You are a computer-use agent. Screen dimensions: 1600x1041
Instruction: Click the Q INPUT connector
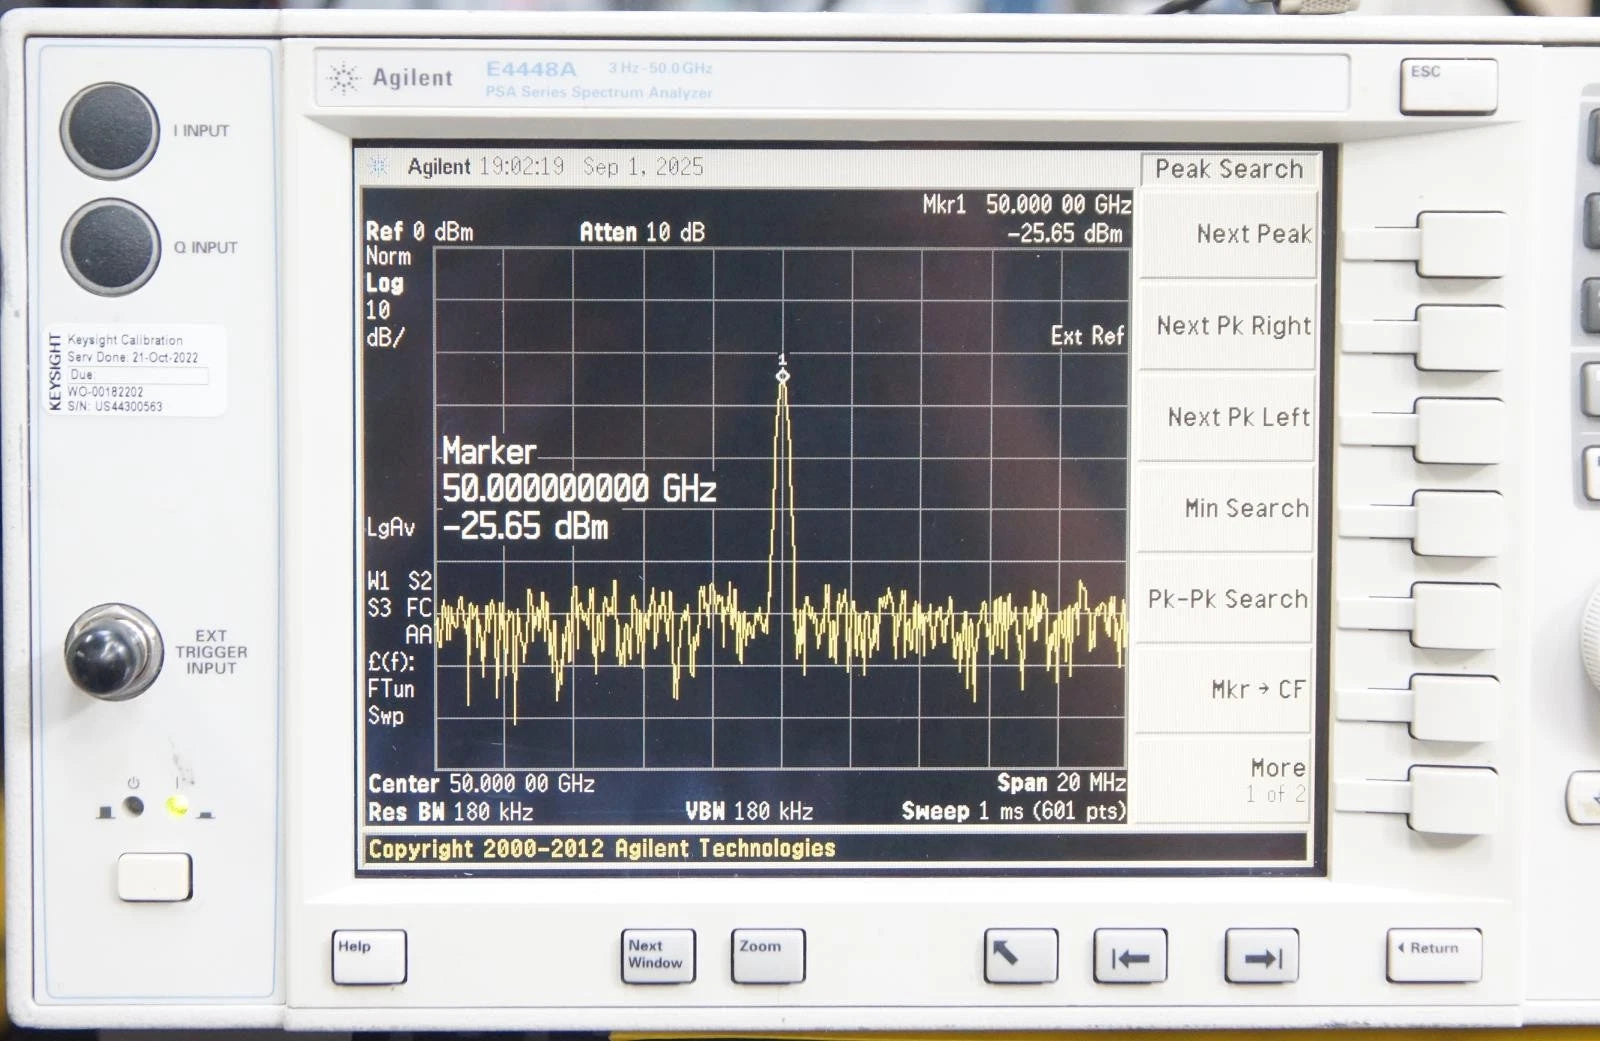point(110,247)
